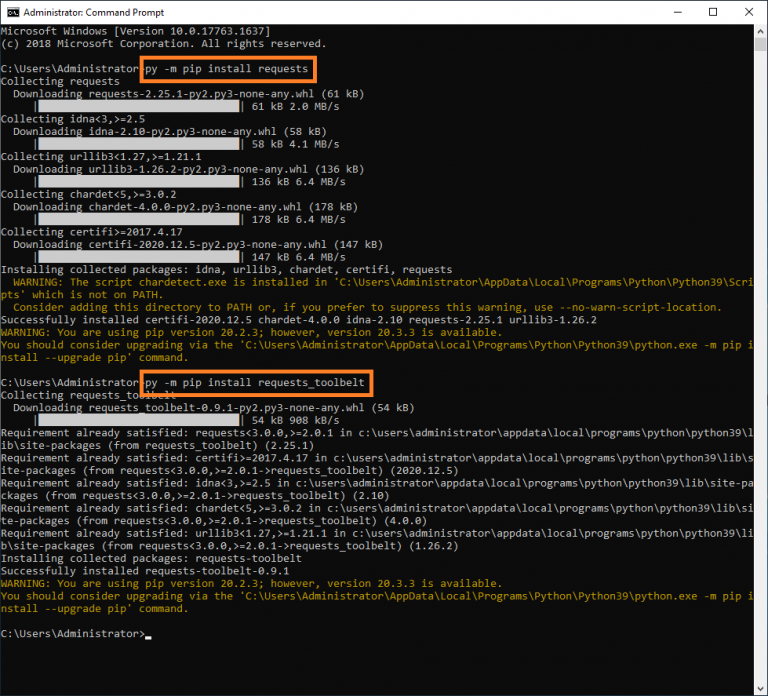This screenshot has height=696, width=768.
Task: Click the 147 kB 6.4 MB/s progress bar
Action: (x=139, y=257)
